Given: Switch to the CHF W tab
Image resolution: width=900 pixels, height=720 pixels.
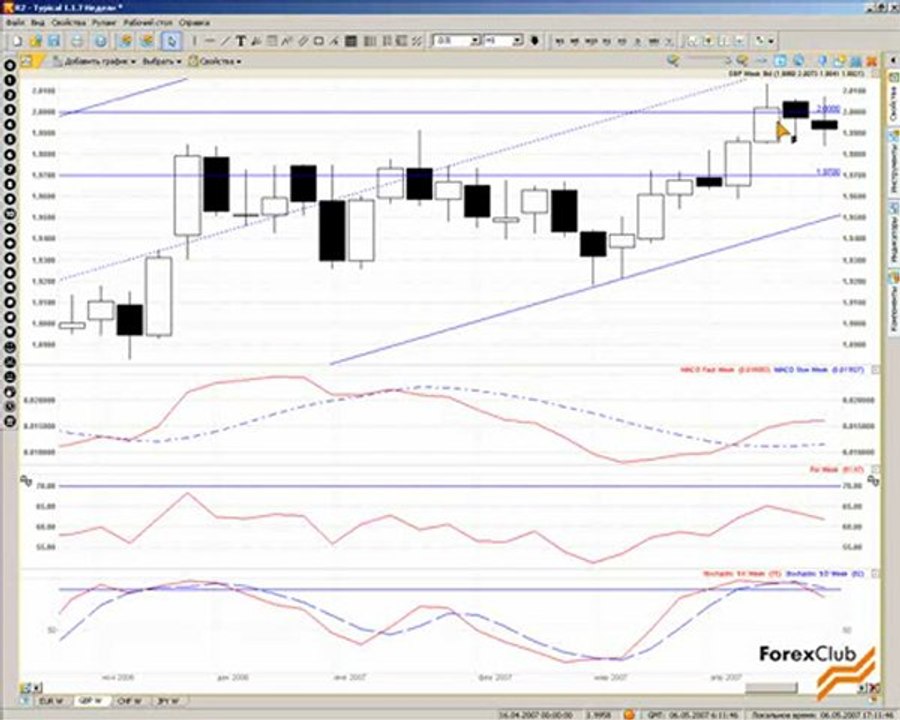Looking at the screenshot, I should click(130, 701).
